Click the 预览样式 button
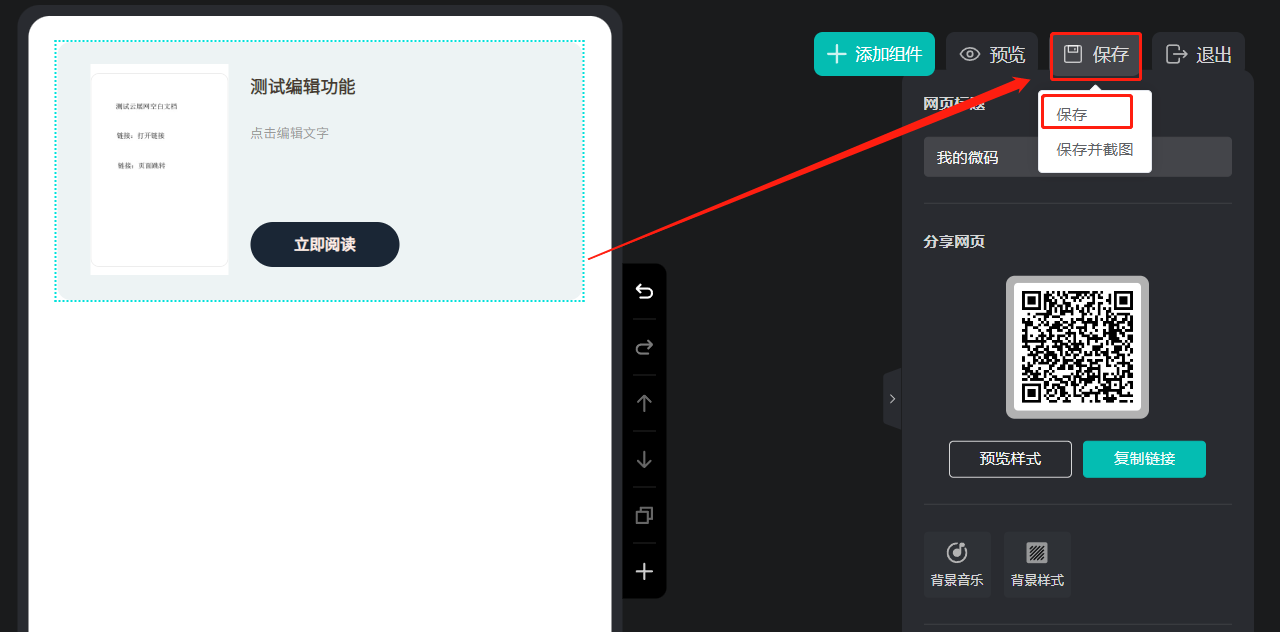The image size is (1280, 632). [1010, 459]
